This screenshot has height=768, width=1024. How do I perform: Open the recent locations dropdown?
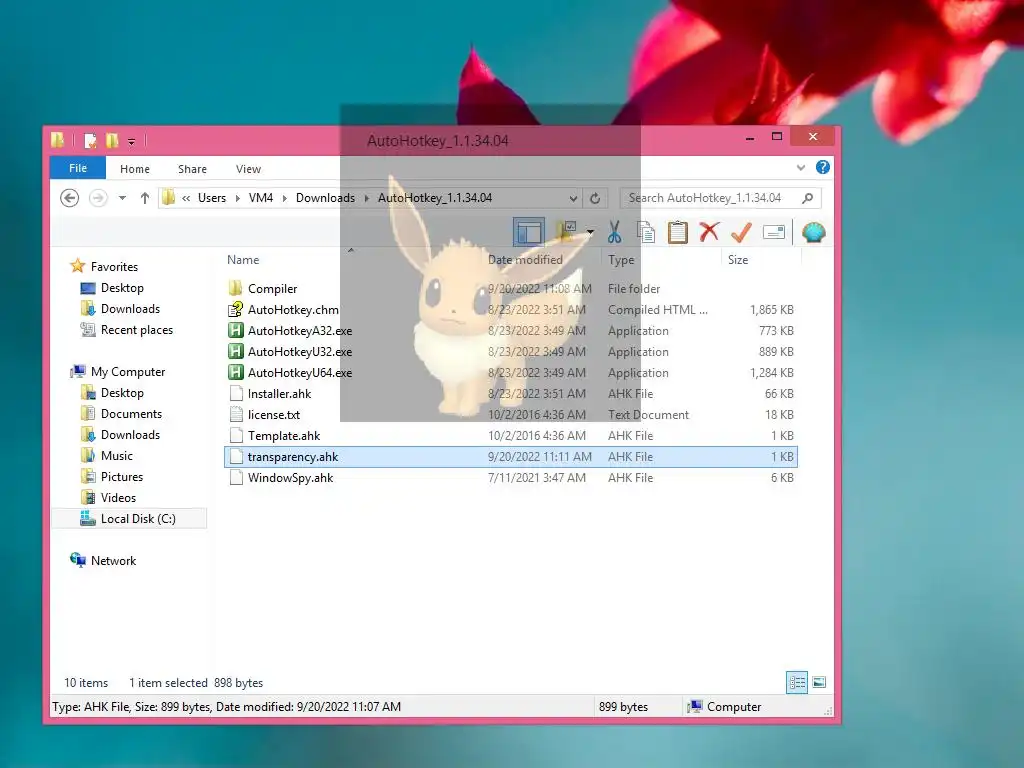[122, 197]
